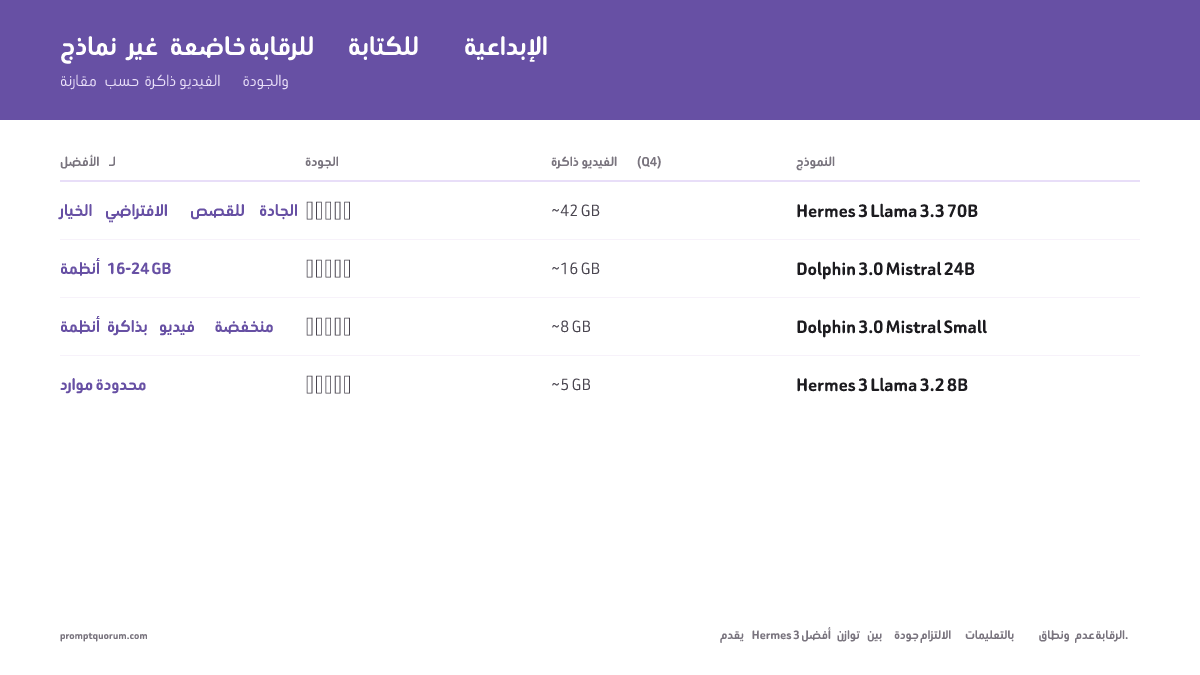Click the الجودة column header
This screenshot has height=675, width=1200.
coord(322,161)
